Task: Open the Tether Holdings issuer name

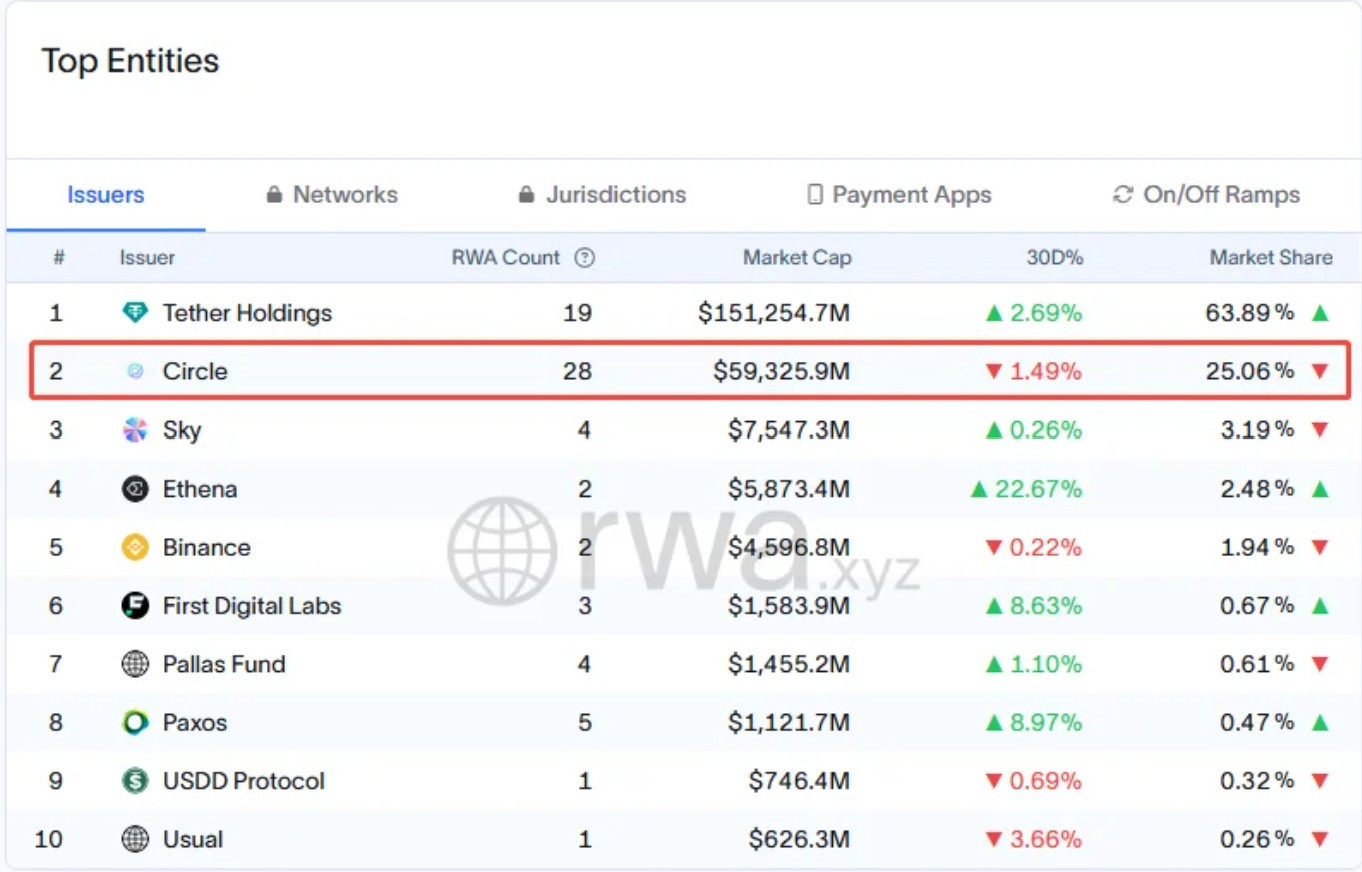Action: click(x=247, y=313)
